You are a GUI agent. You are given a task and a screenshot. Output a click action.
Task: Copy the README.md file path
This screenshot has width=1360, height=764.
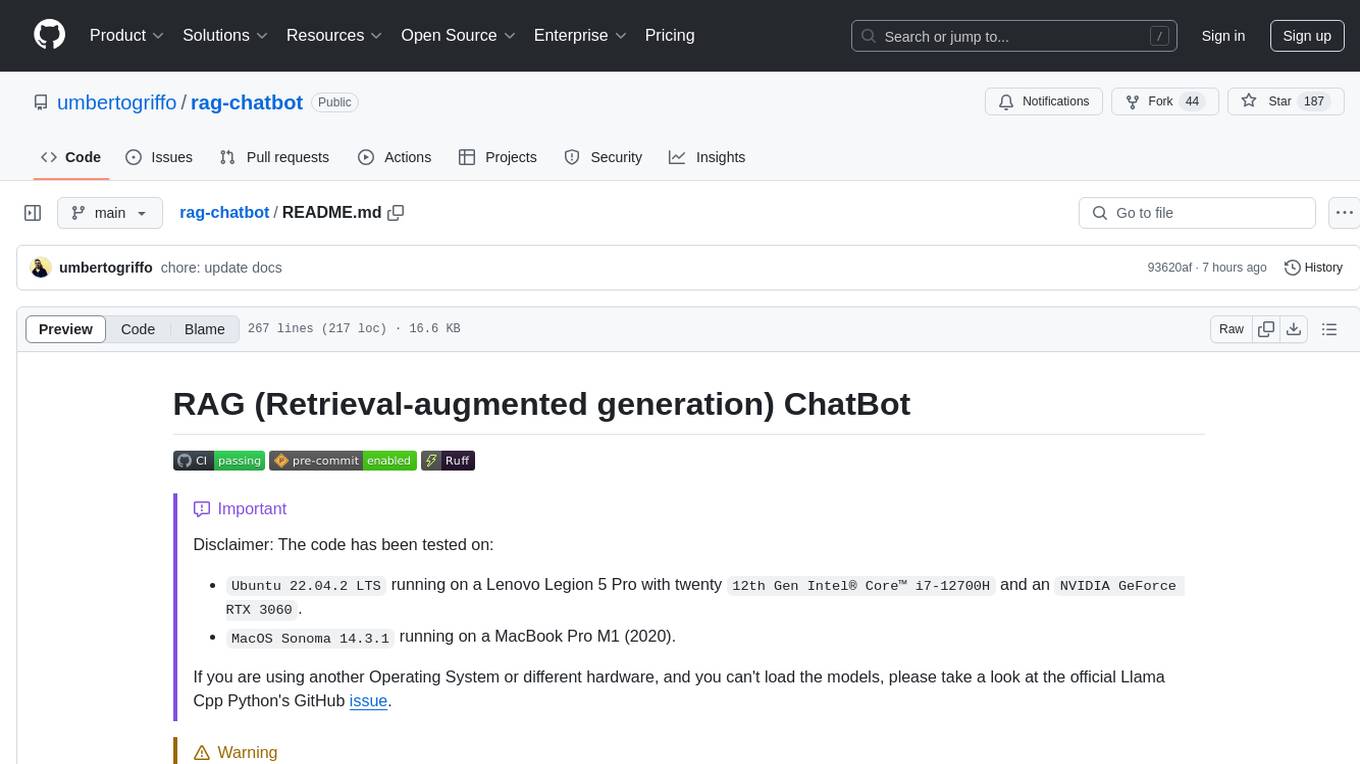[x=396, y=213]
